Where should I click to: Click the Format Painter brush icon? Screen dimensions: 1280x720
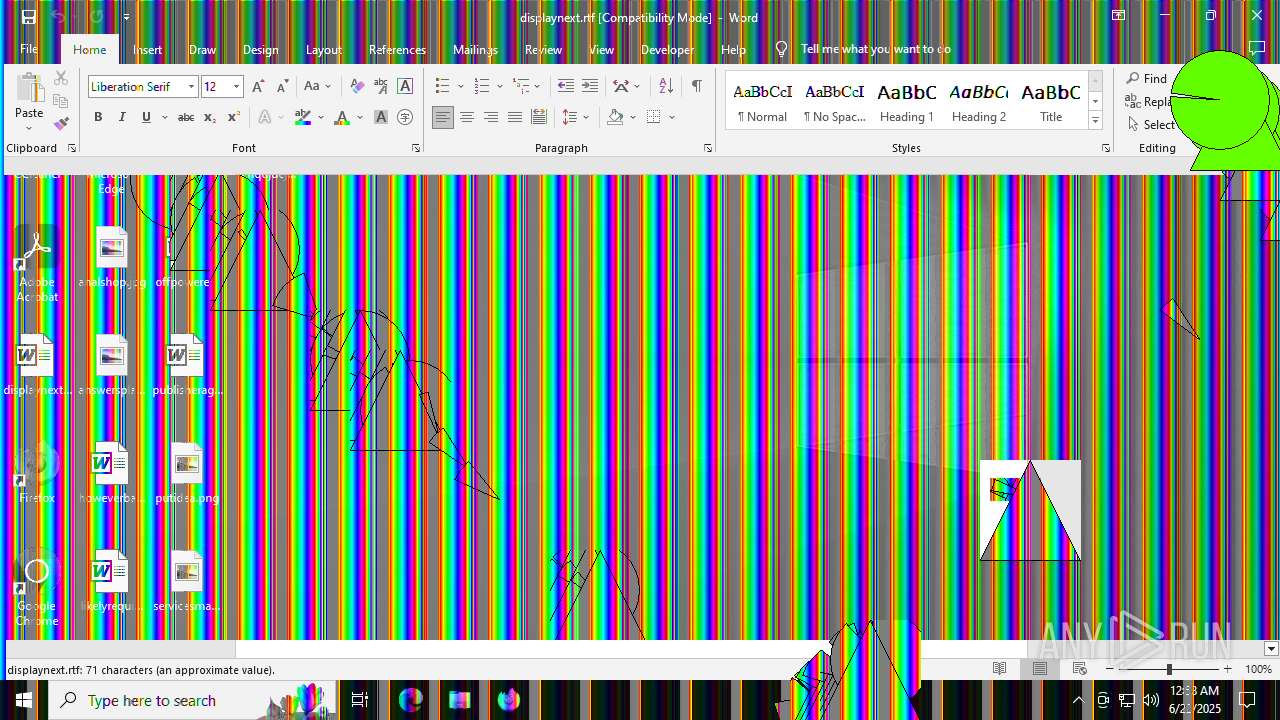click(x=61, y=124)
